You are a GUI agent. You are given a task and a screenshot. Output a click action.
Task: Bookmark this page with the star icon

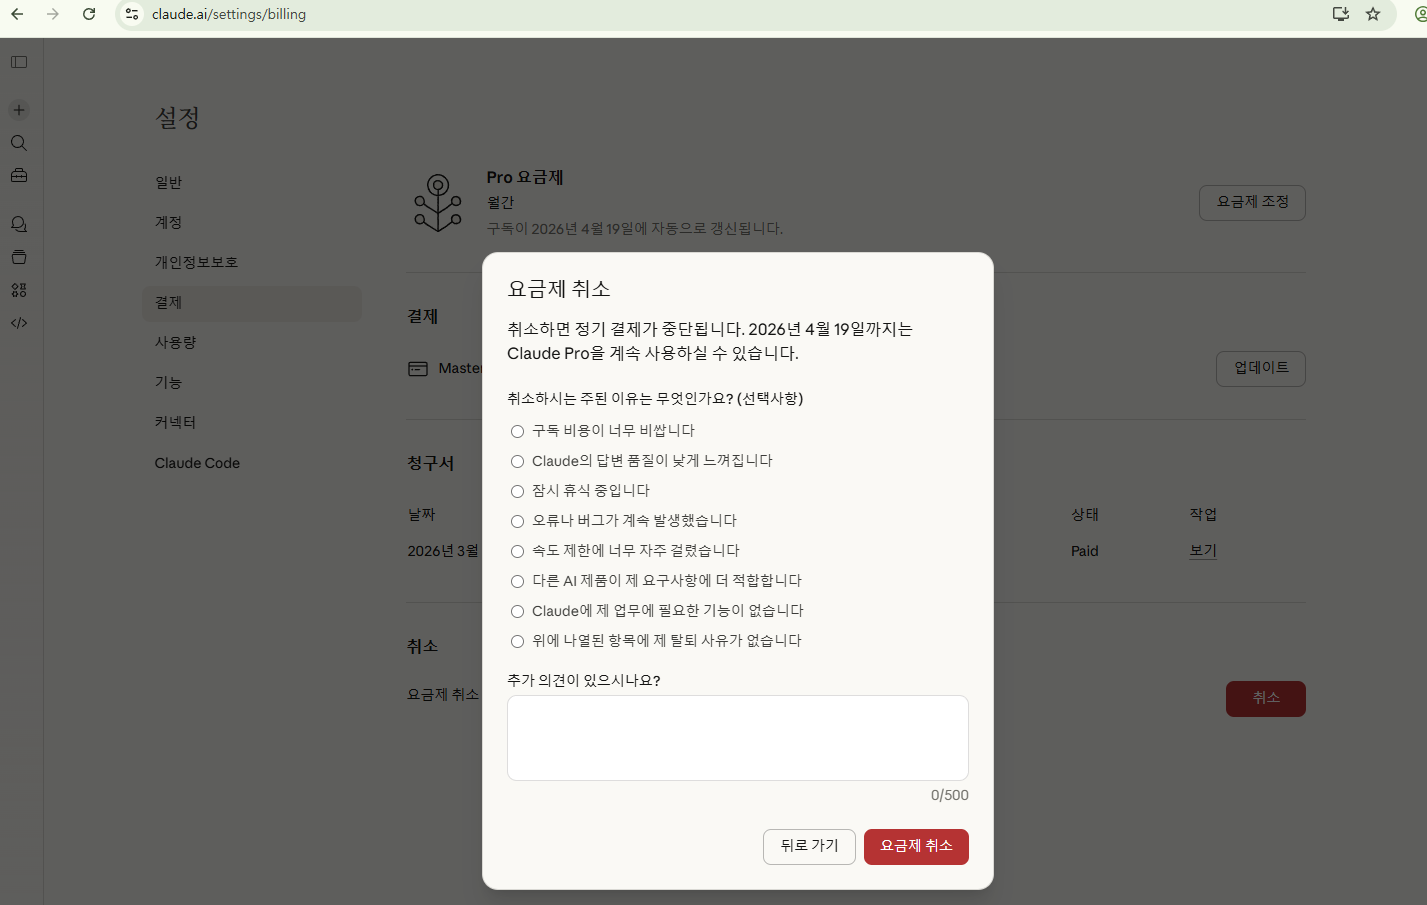1373,14
